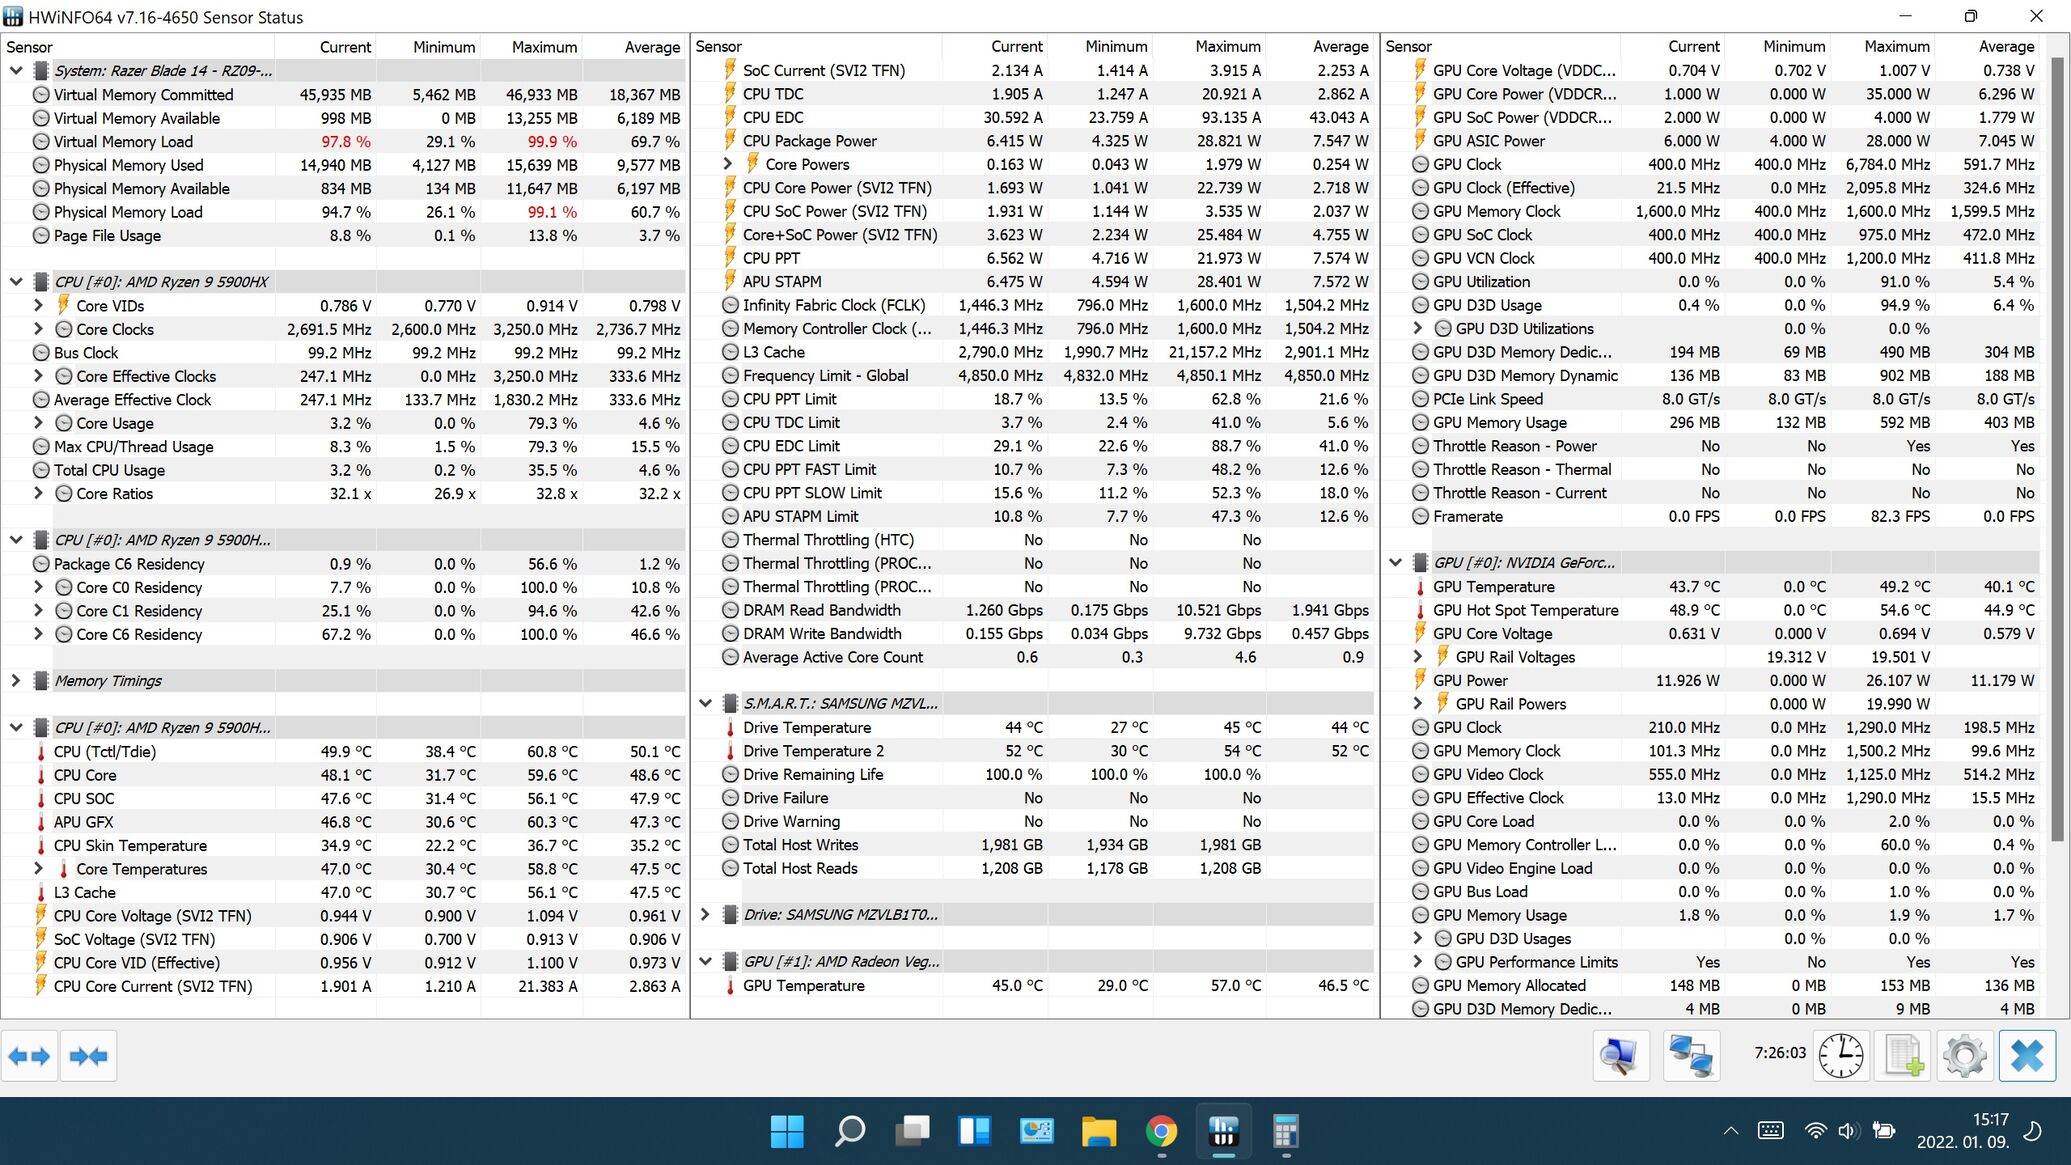The height and width of the screenshot is (1165, 2071).
Task: Click the expand columns arrows button
Action: pos(29,1056)
